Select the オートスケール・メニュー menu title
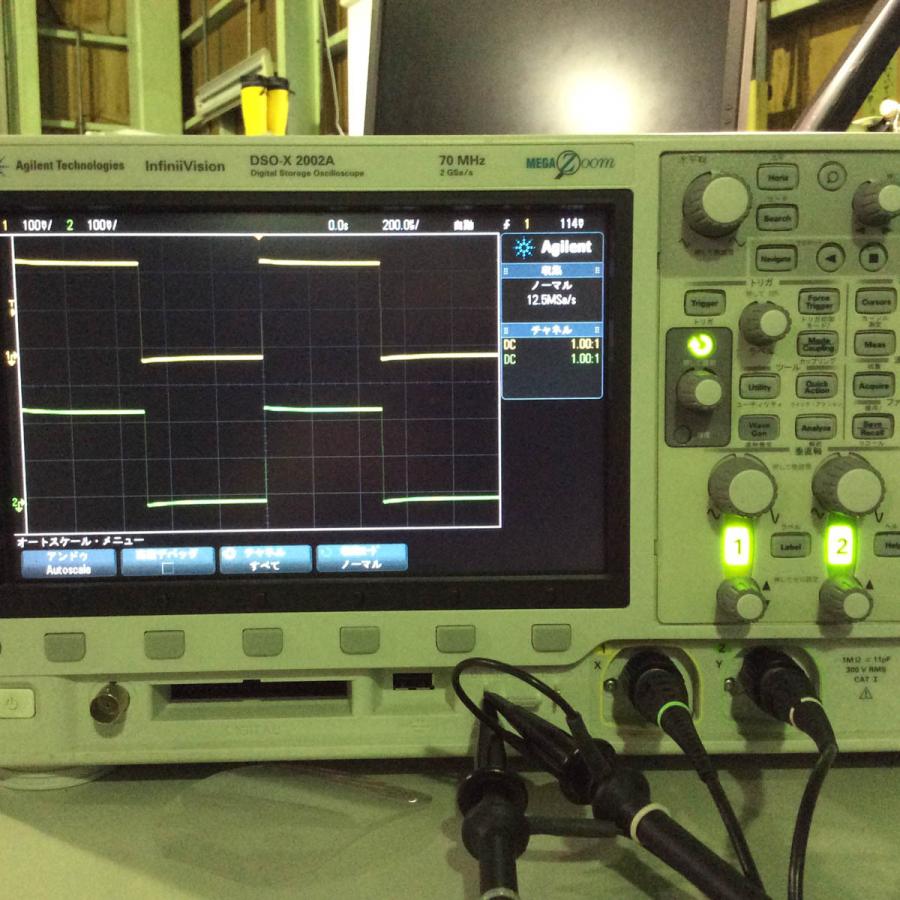The image size is (900, 900). coord(80,541)
